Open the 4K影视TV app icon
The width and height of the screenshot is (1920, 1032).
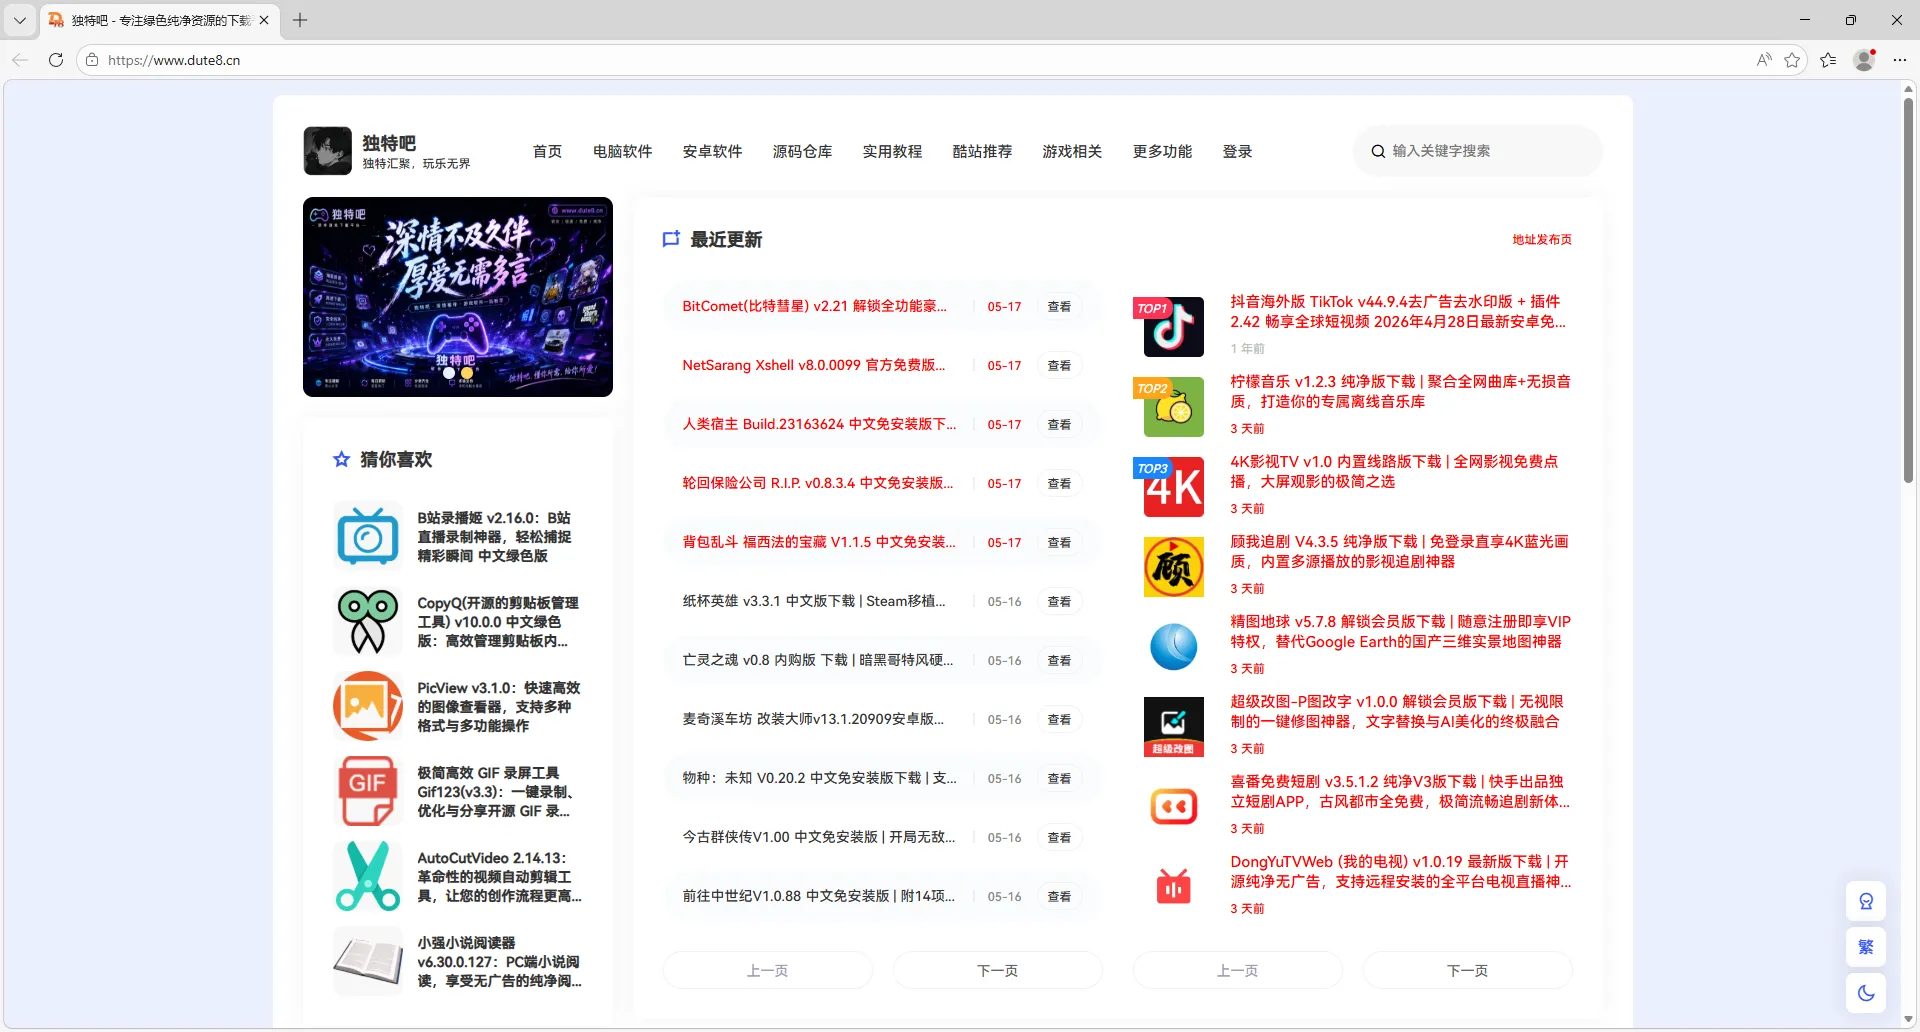(x=1173, y=487)
